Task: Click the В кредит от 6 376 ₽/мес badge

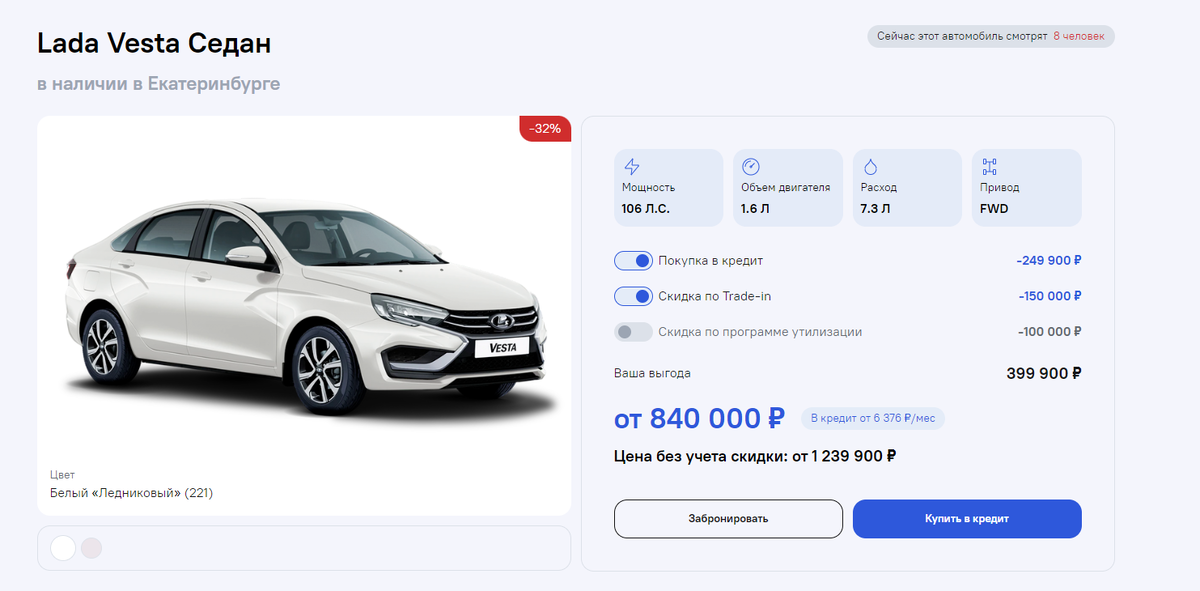Action: pyautogui.click(x=873, y=418)
